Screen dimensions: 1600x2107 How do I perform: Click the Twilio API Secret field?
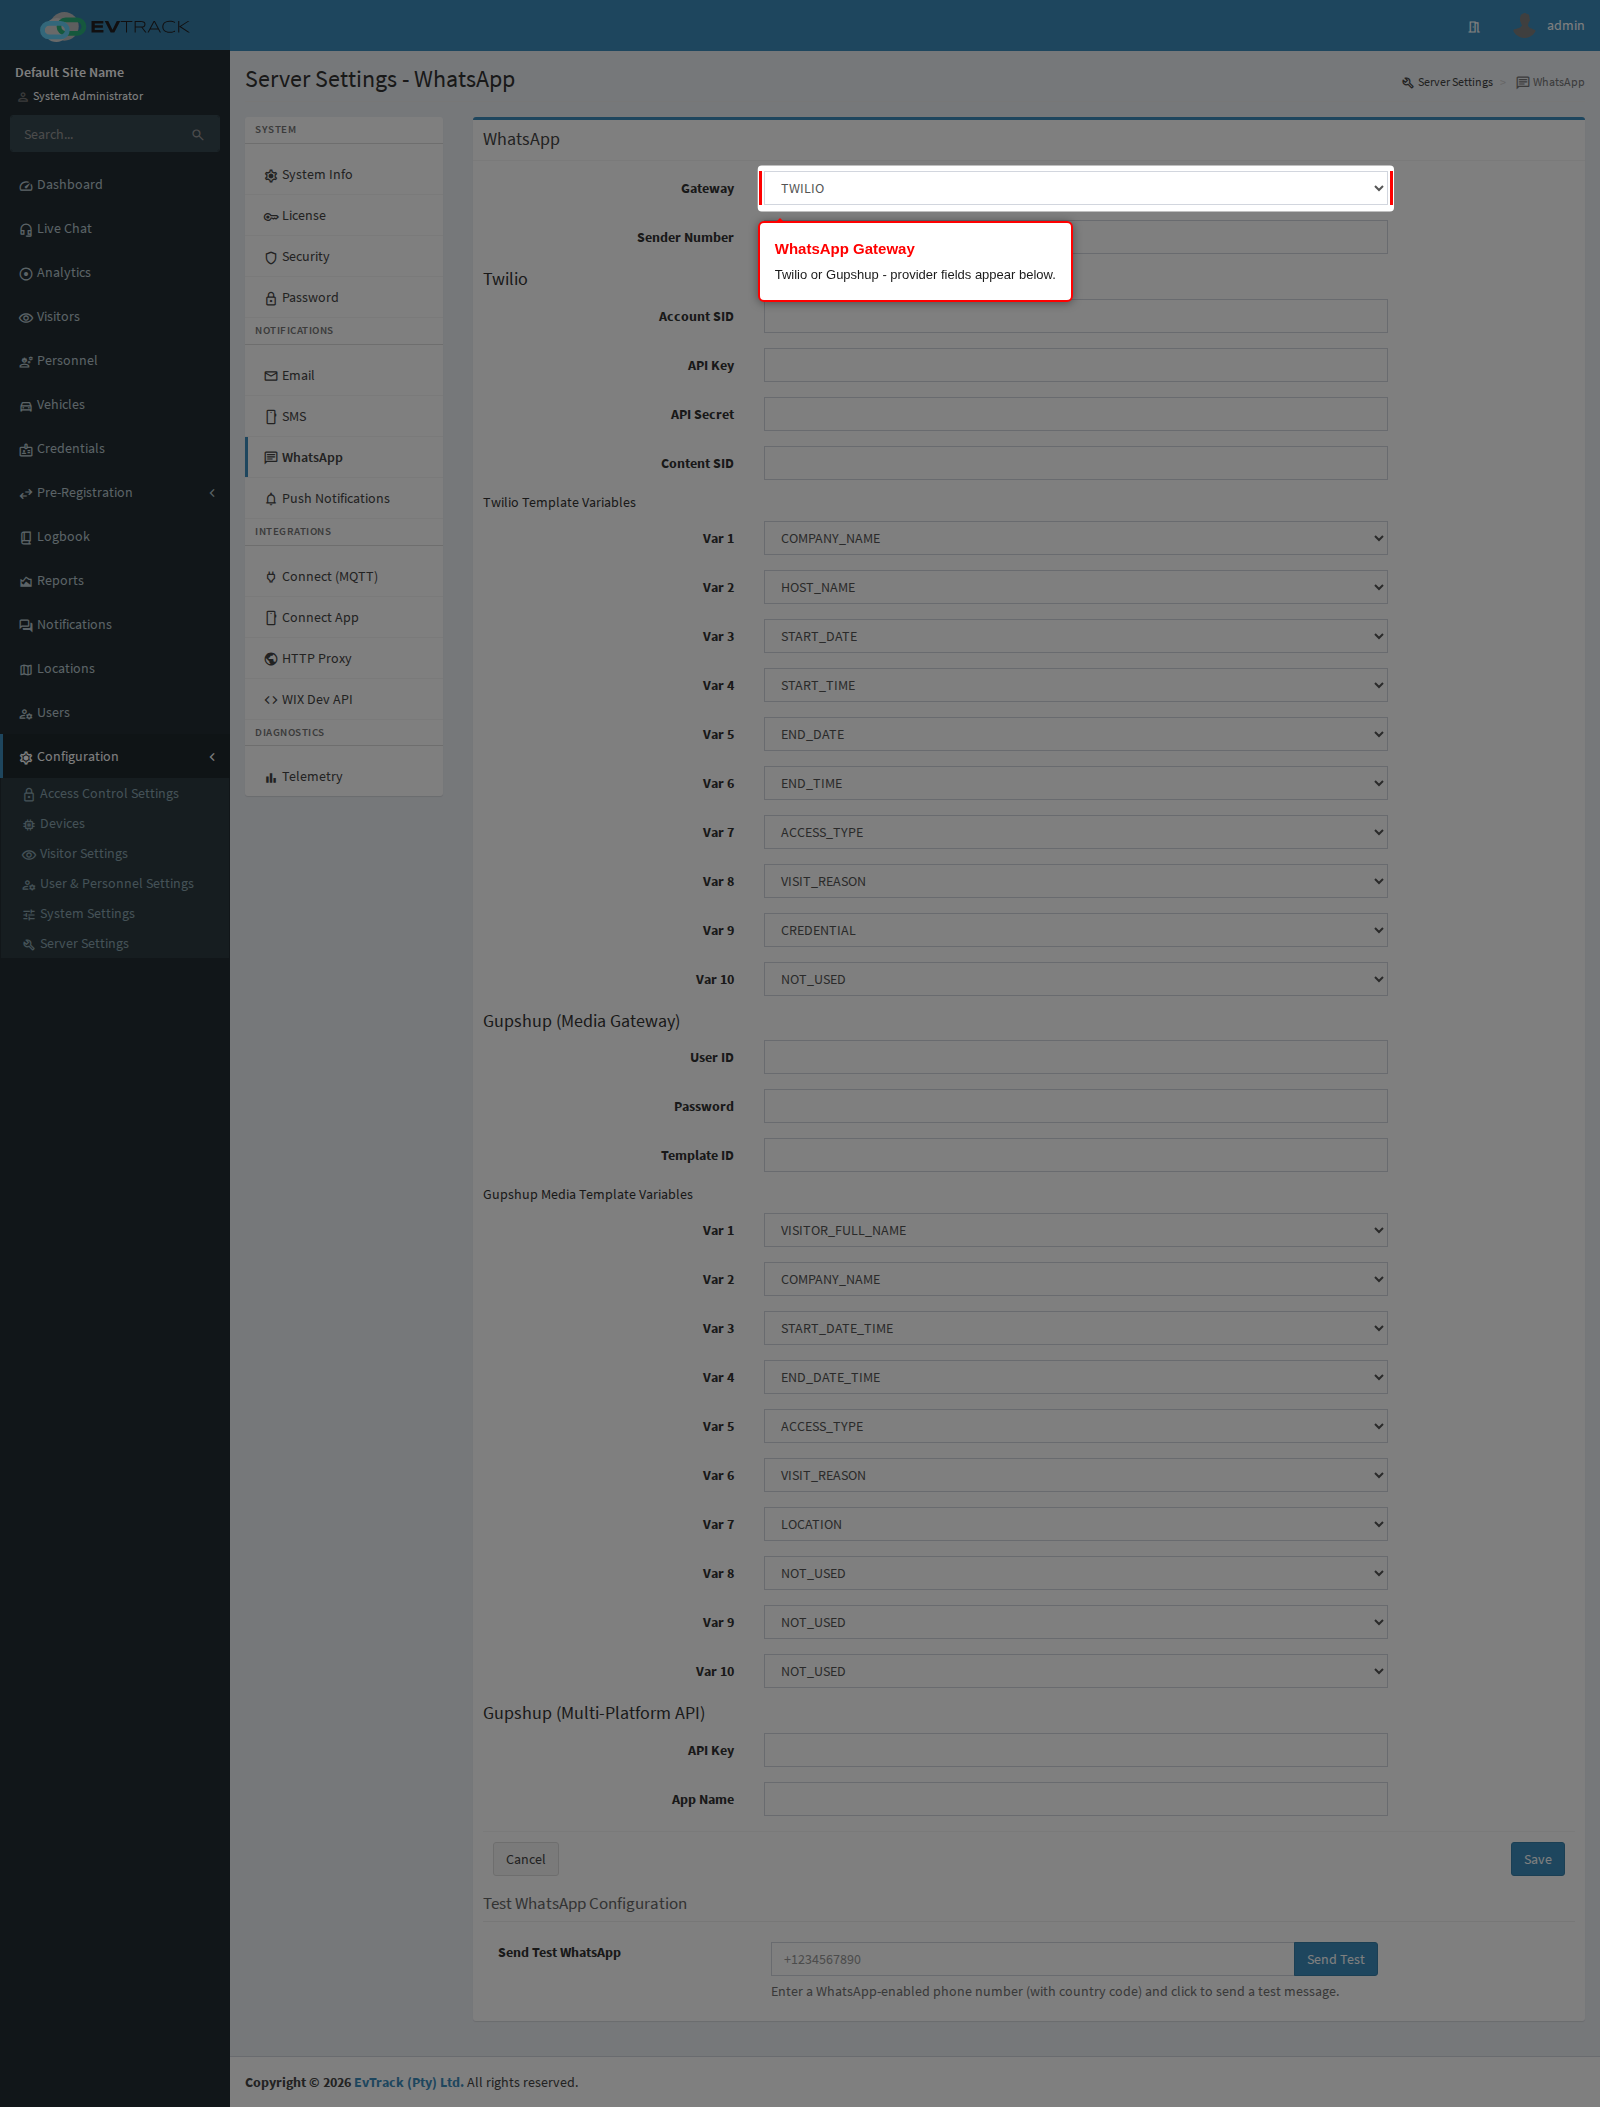(1076, 414)
